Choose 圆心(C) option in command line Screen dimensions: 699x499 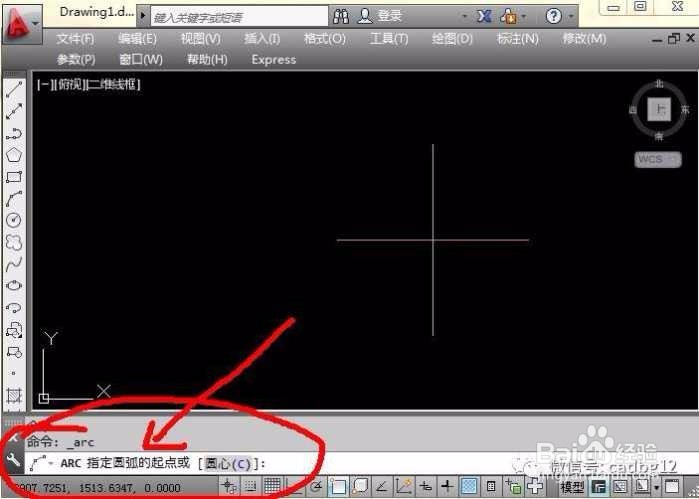[x=228, y=464]
